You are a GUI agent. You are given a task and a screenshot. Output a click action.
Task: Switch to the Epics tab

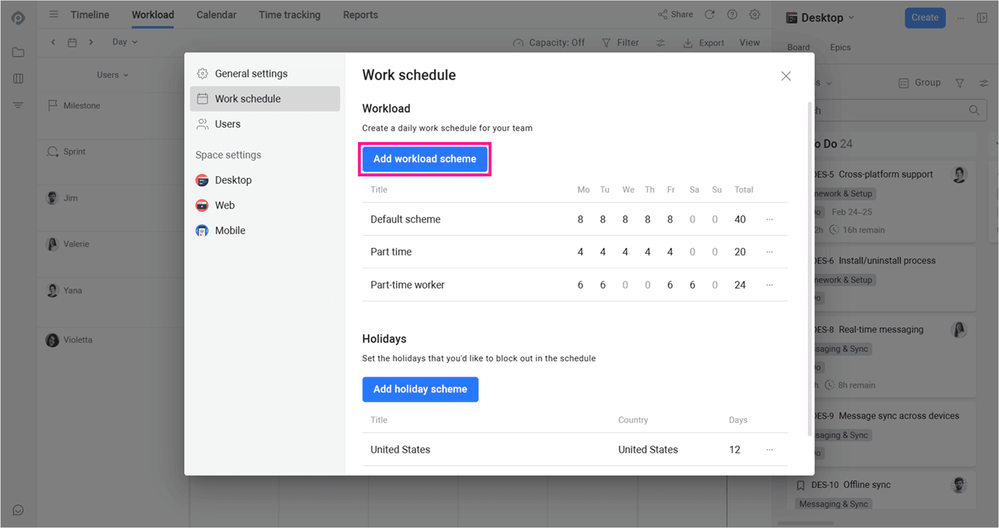[840, 47]
